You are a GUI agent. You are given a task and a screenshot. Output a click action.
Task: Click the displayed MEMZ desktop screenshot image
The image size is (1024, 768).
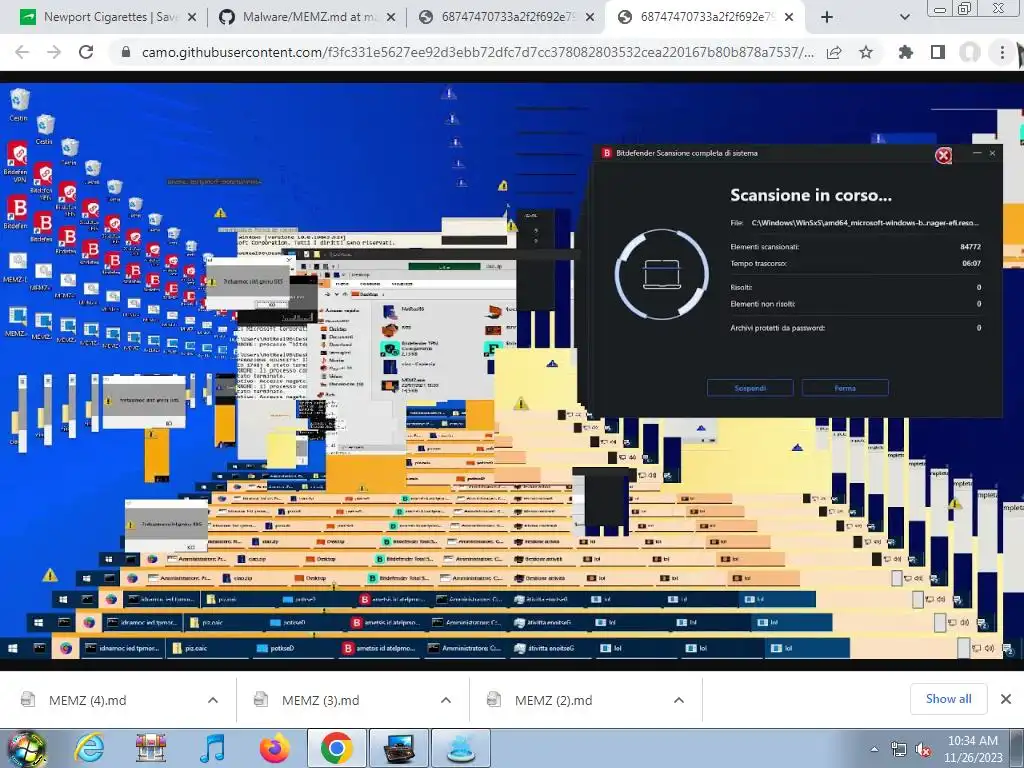click(512, 370)
